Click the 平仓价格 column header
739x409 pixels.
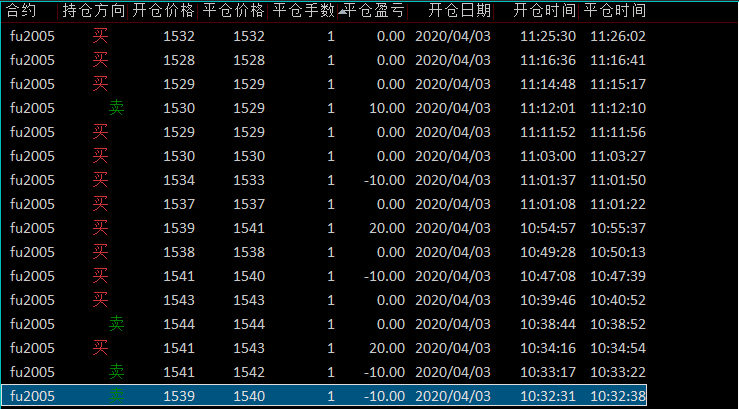233,11
